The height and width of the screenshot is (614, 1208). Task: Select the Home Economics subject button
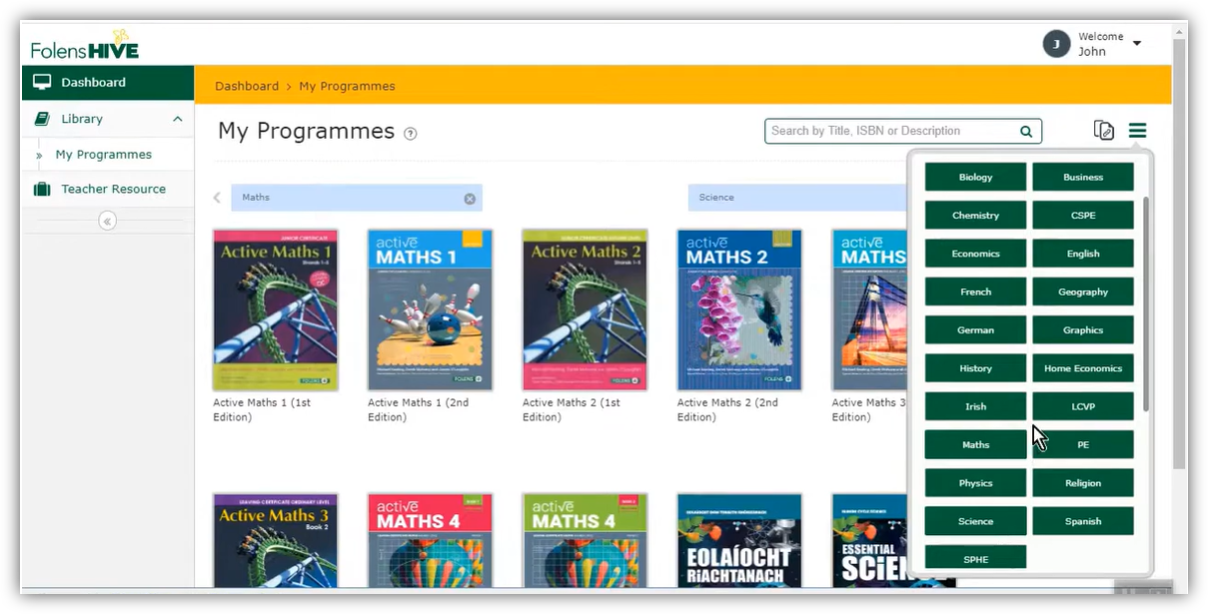pos(1083,368)
